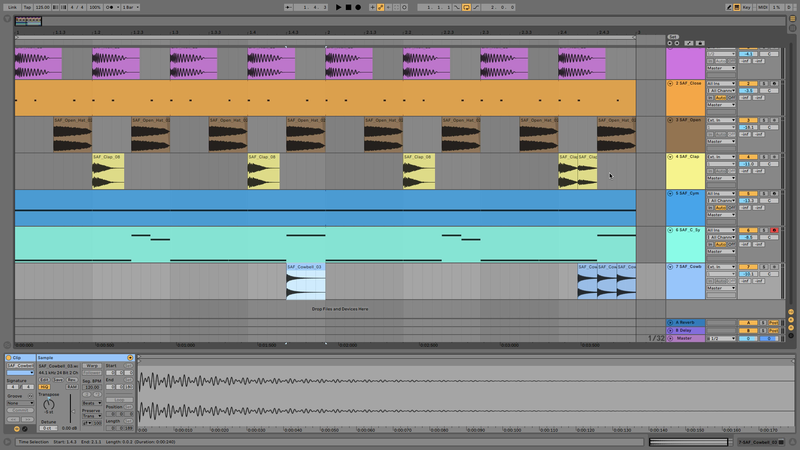Screen dimensions: 800x450
Task: Open the Groove None dropdown
Action: [x=20, y=403]
